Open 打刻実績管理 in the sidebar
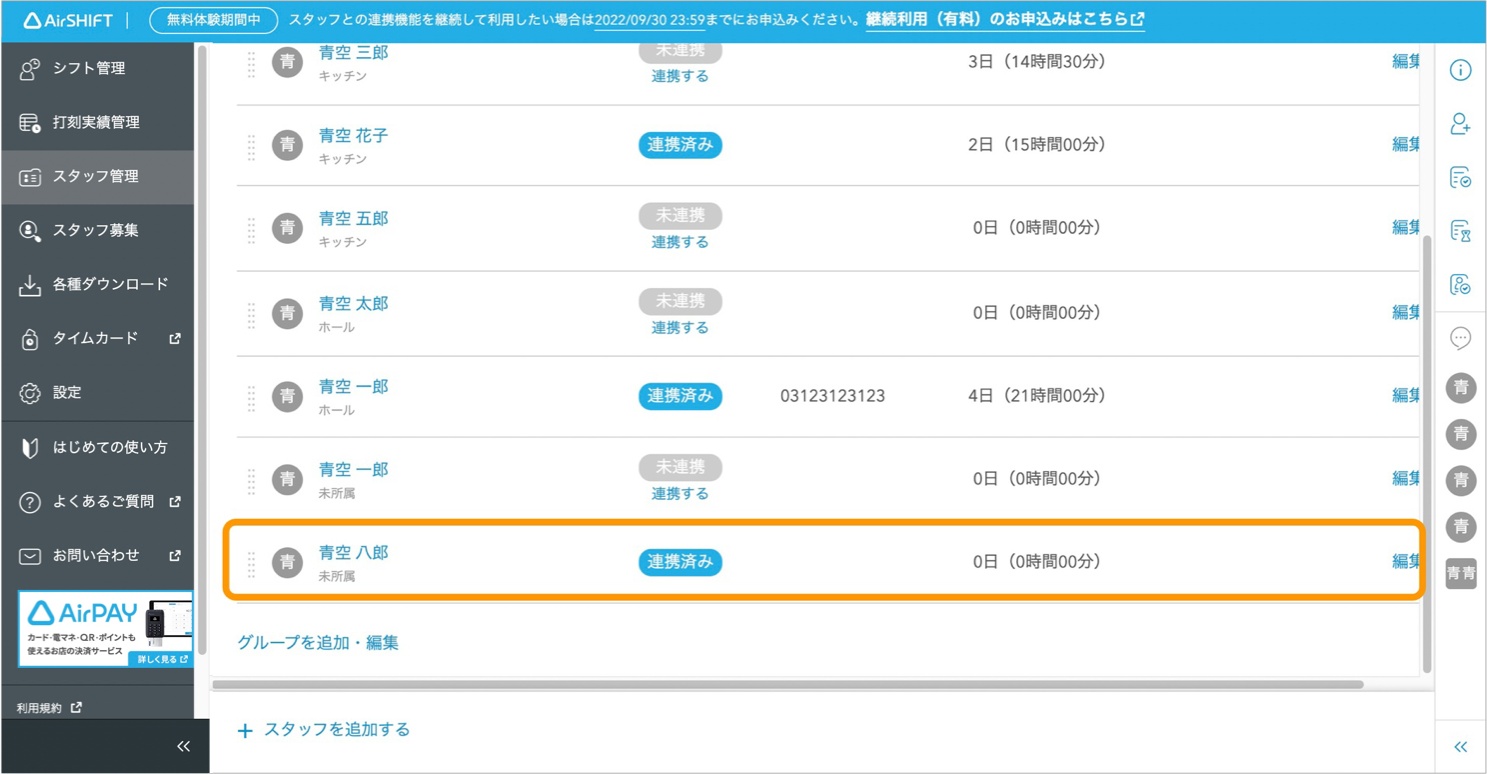 pyautogui.click(x=95, y=122)
